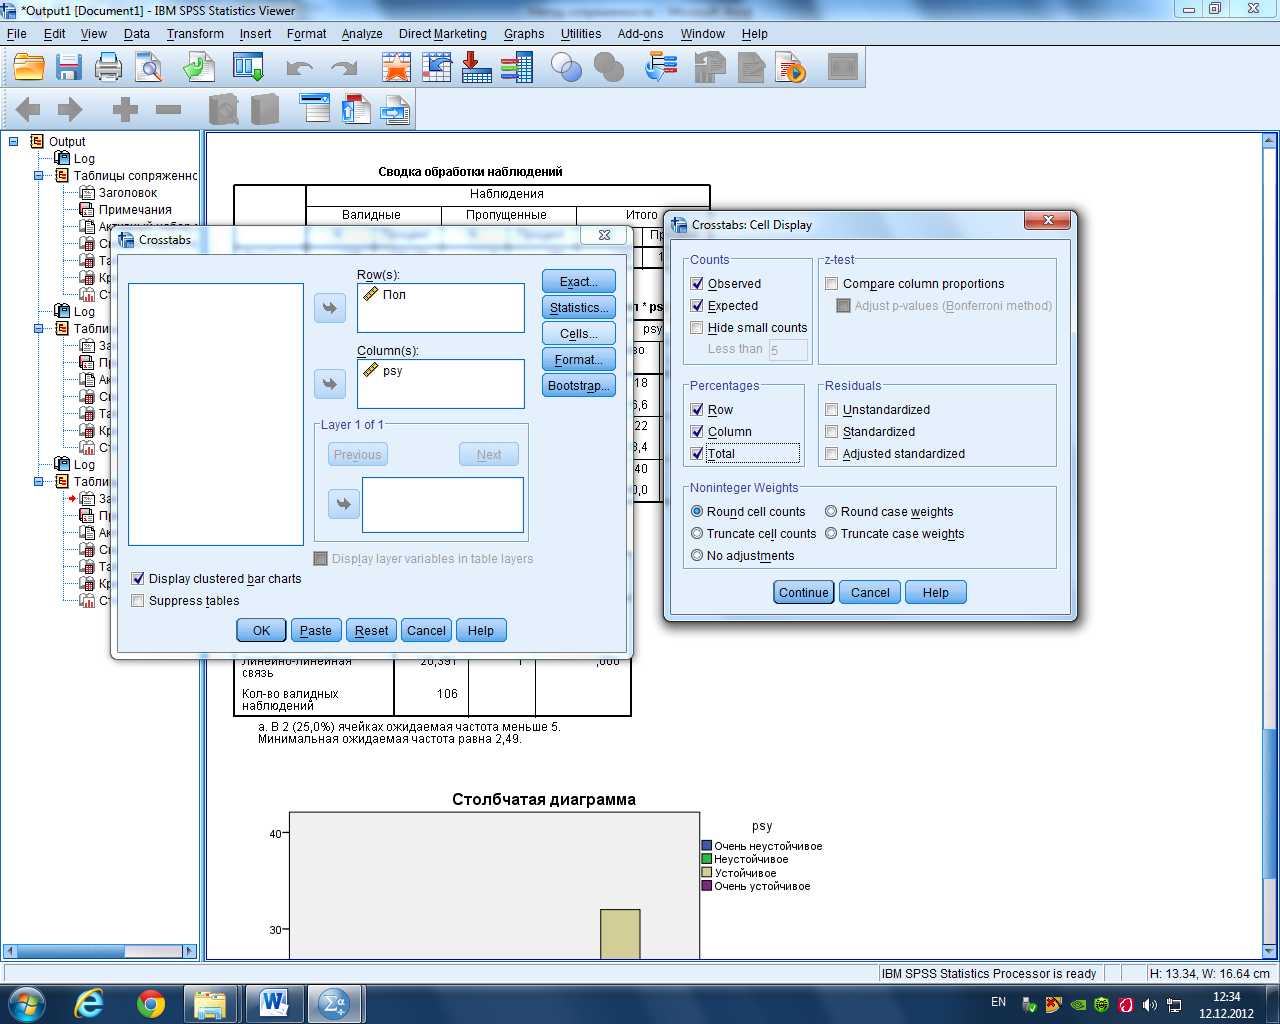
Task: Enable Adjusted standardized residuals checkbox
Action: point(832,454)
